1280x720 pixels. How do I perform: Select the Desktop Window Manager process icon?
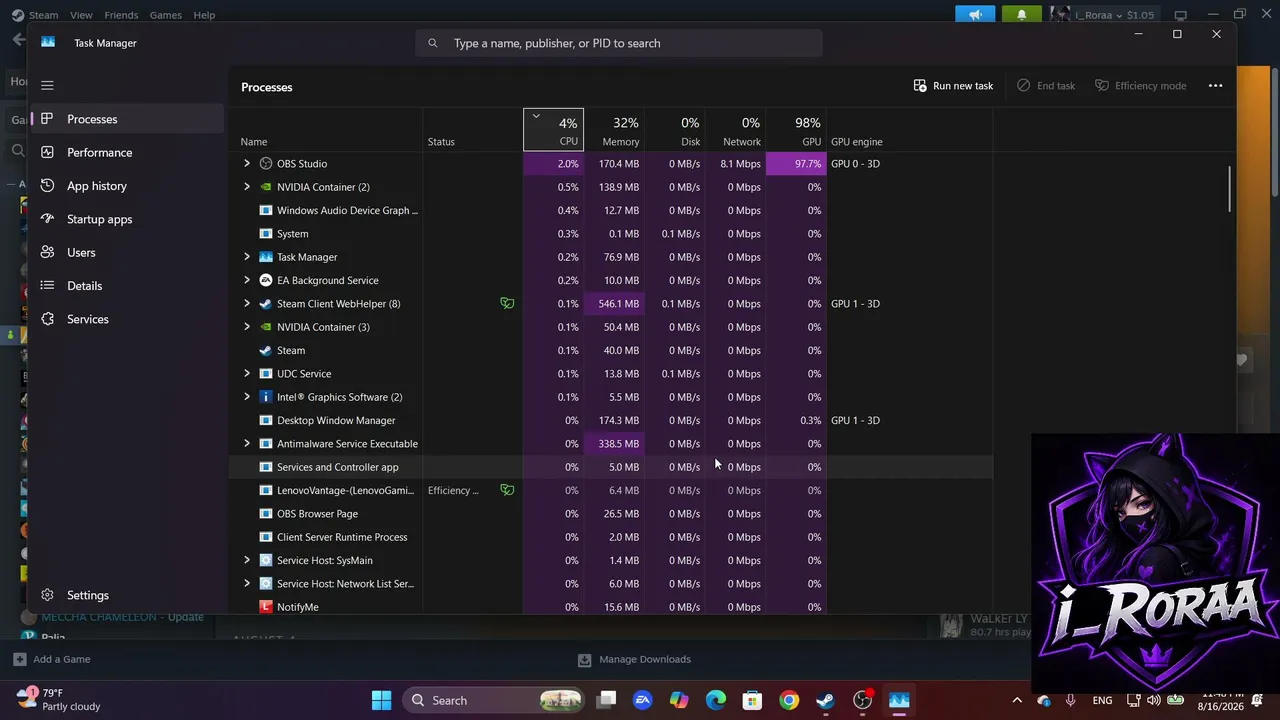pyautogui.click(x=265, y=420)
